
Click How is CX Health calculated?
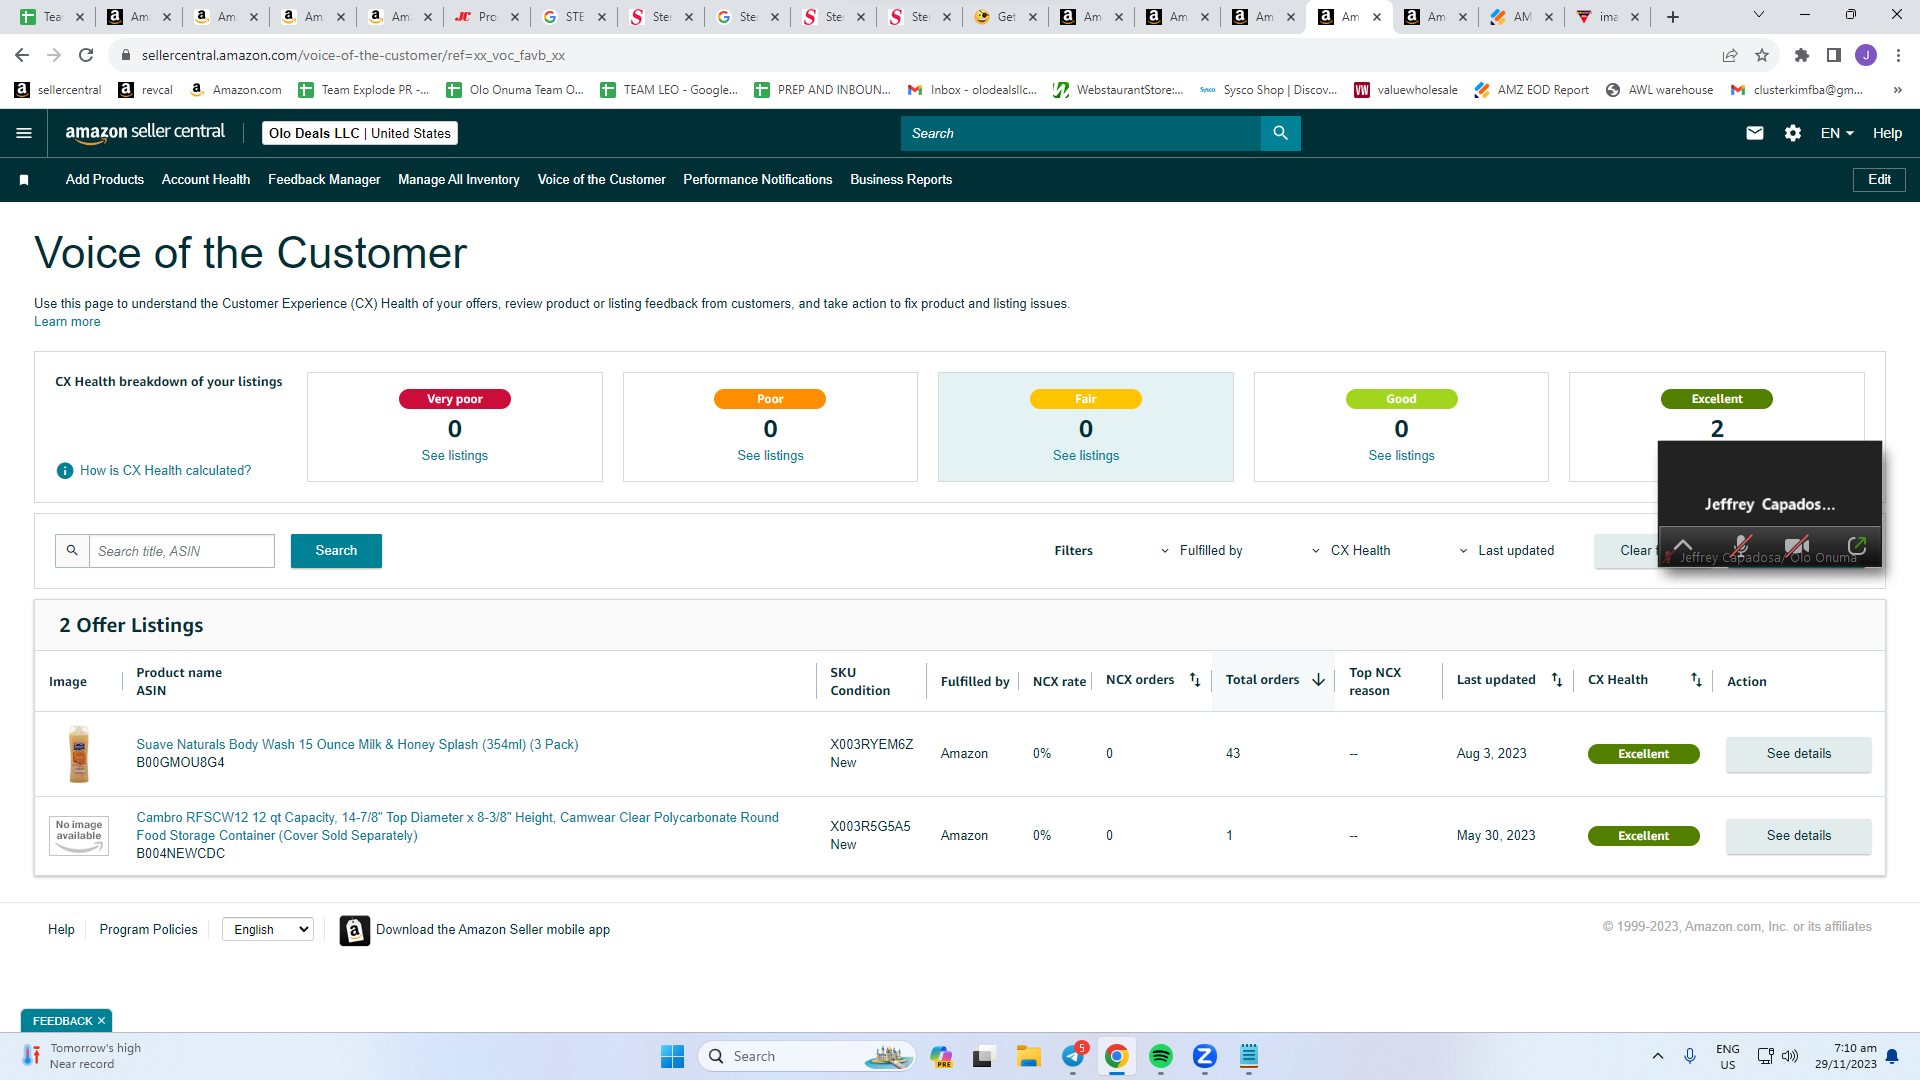[x=166, y=471]
